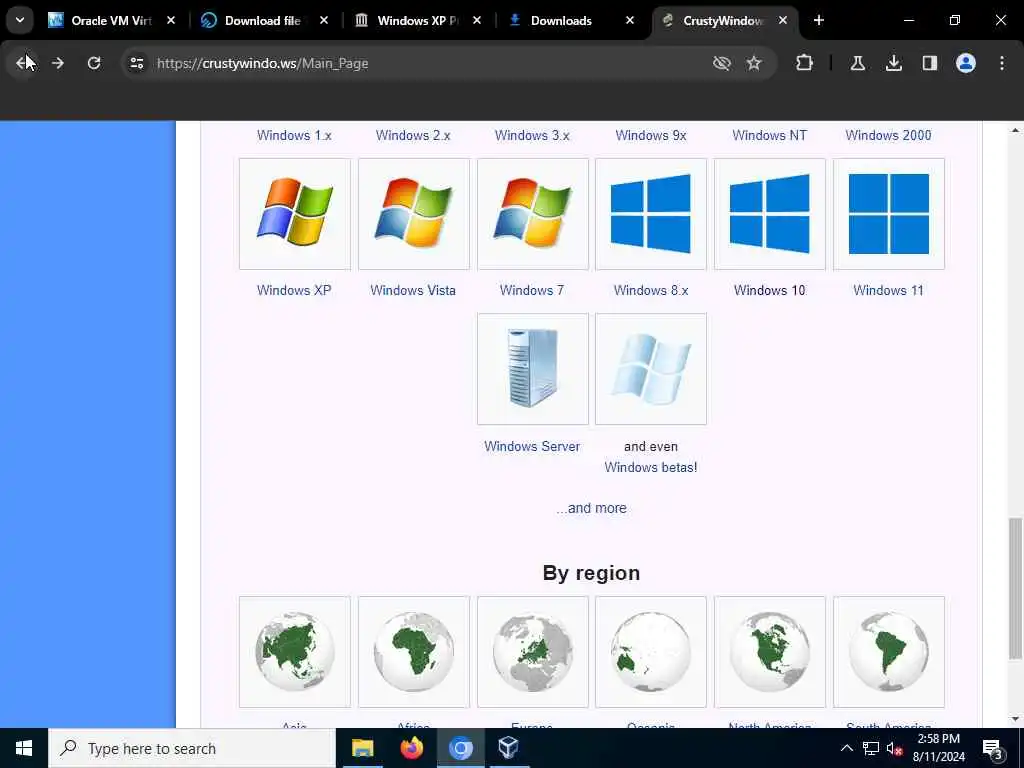Click the Europe globe thumbnail
1024x768 pixels.
tap(532, 652)
